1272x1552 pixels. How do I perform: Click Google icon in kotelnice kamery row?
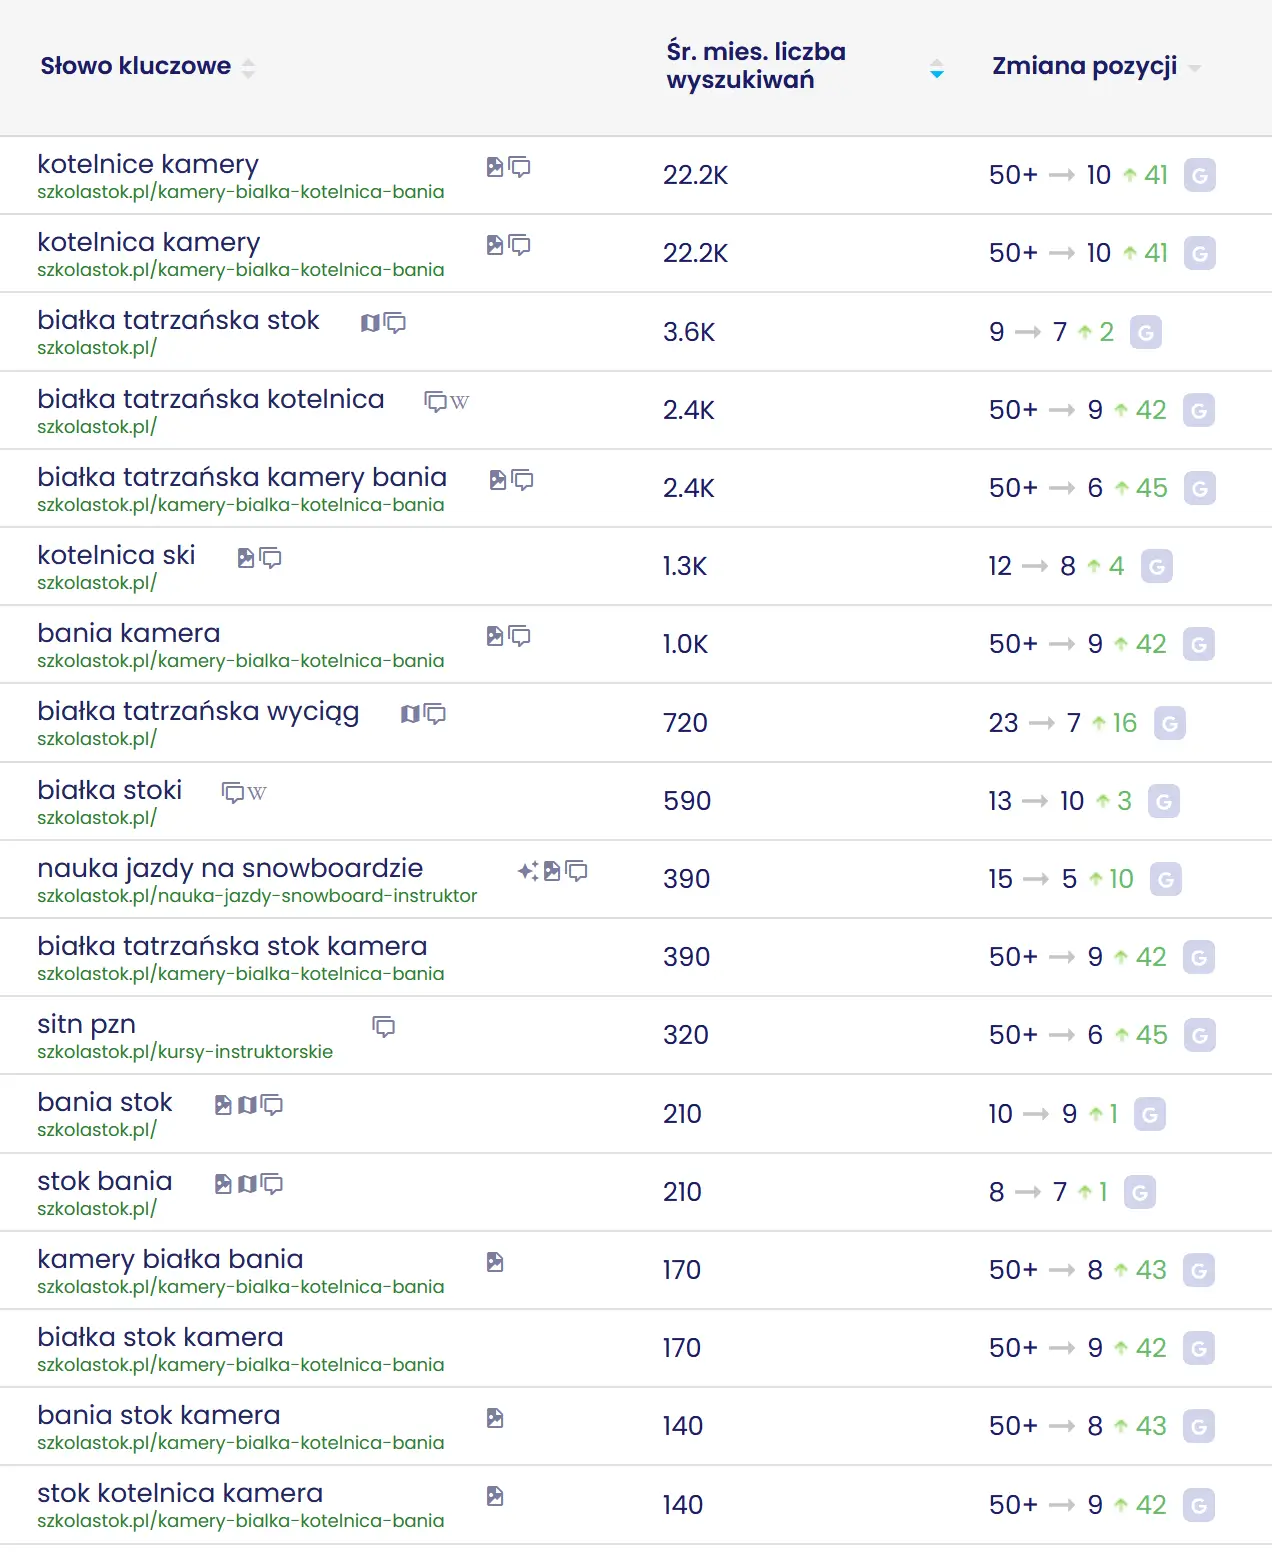click(x=1199, y=176)
